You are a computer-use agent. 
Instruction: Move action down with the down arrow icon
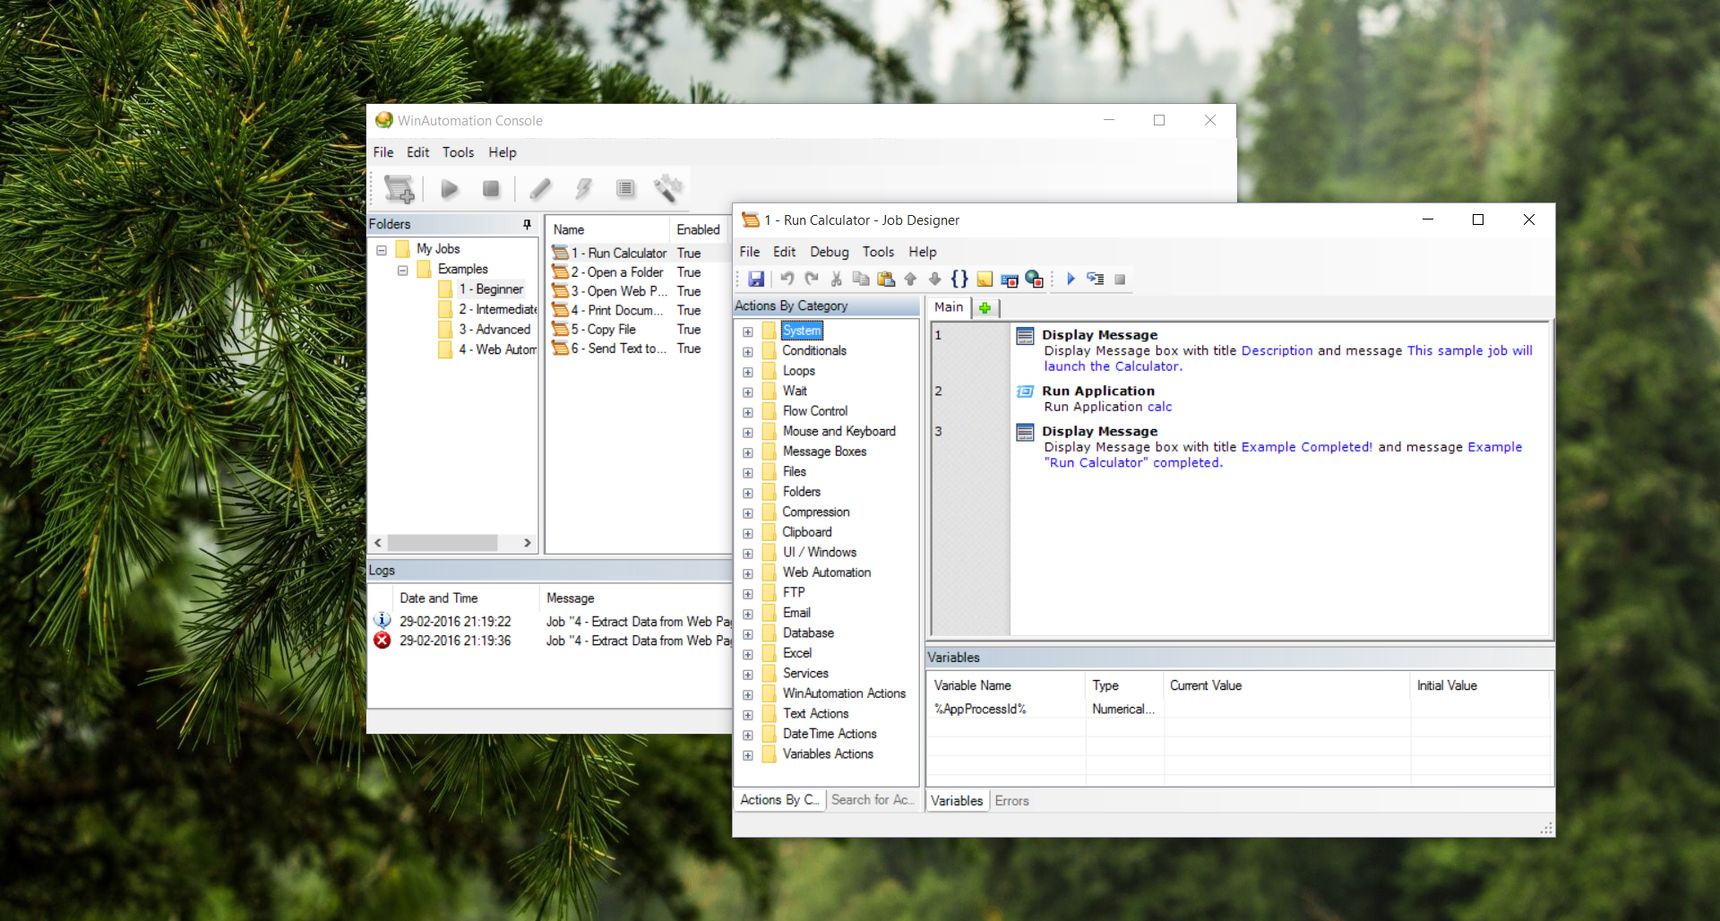coord(935,279)
